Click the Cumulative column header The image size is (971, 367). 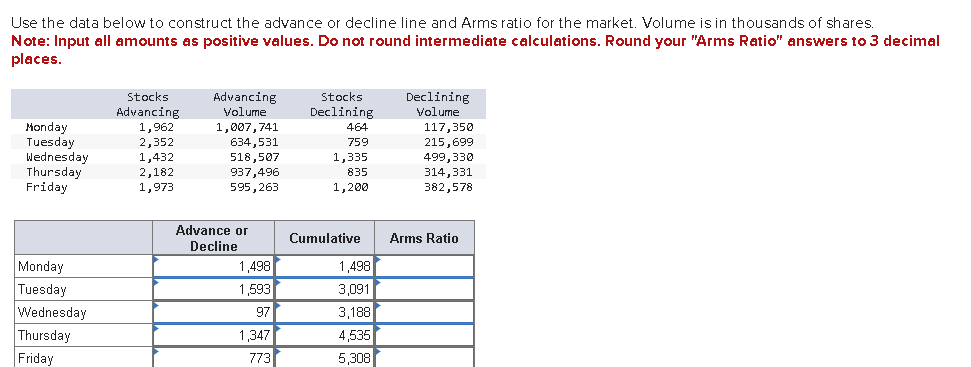tap(324, 238)
